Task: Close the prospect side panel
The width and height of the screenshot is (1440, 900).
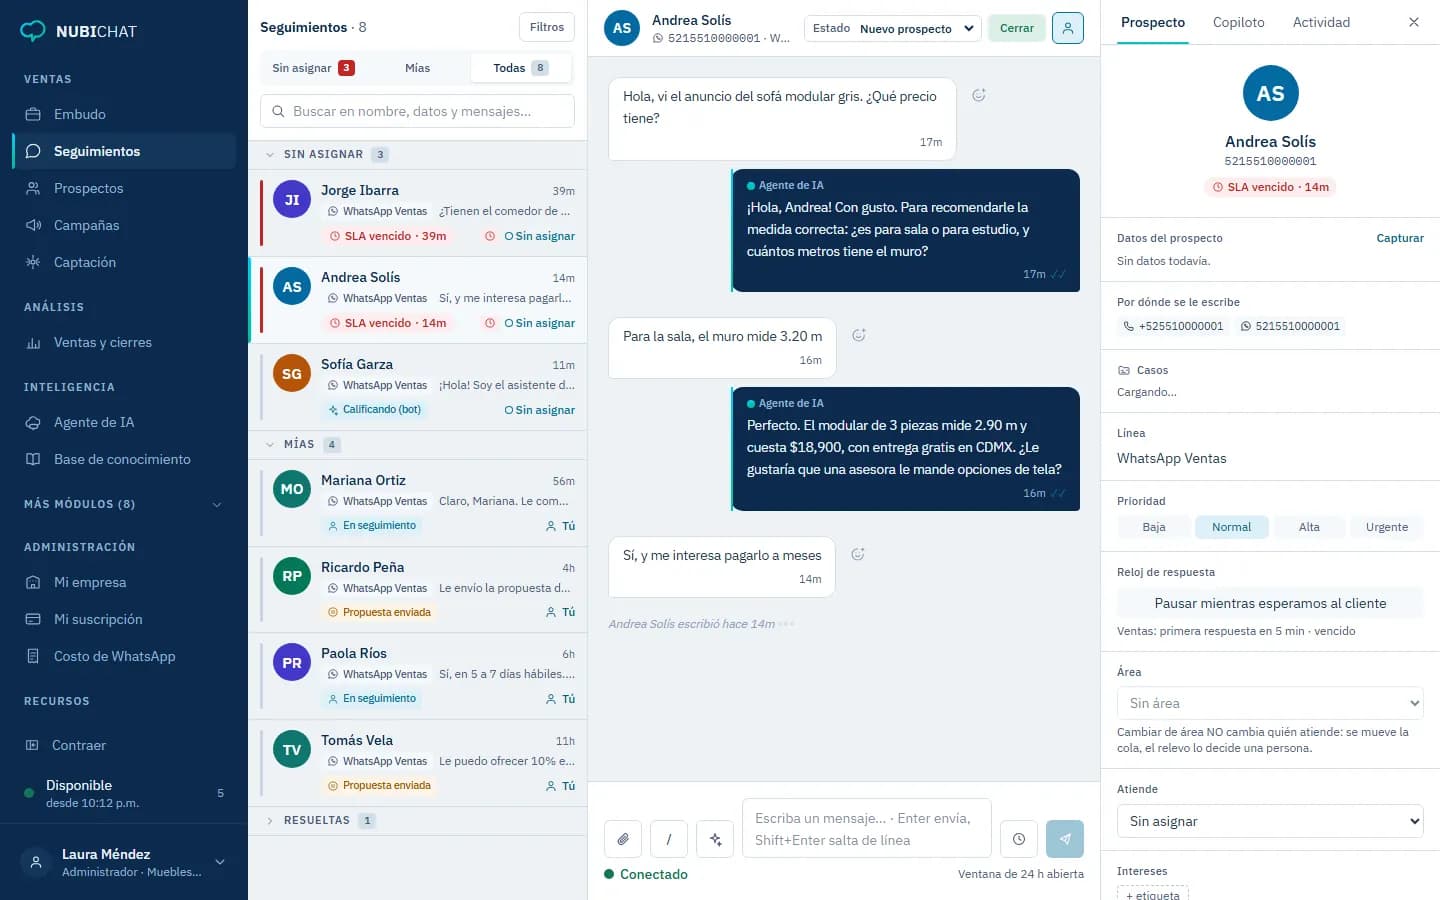Action: point(1414,22)
